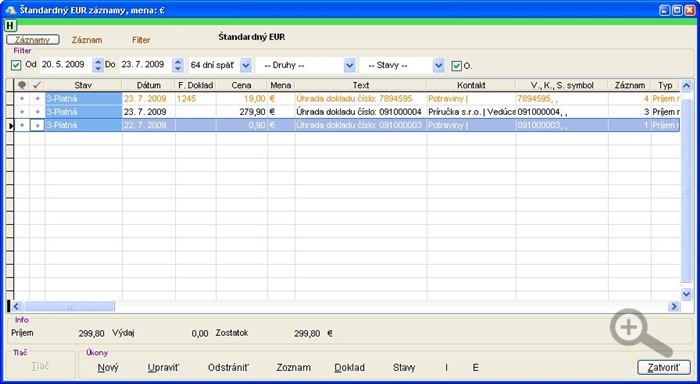Sort by the Stav column header
The width and height of the screenshot is (700, 384).
tap(83, 85)
